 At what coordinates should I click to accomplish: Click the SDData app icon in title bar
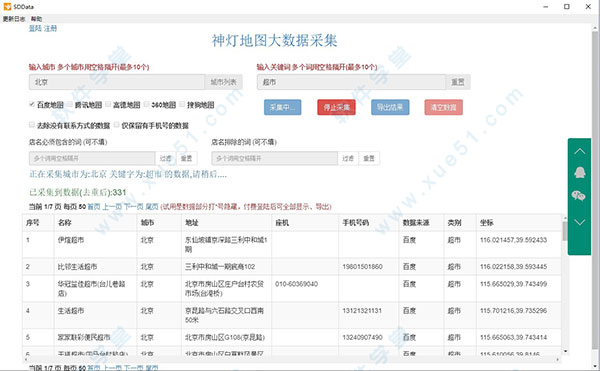tap(7, 6)
